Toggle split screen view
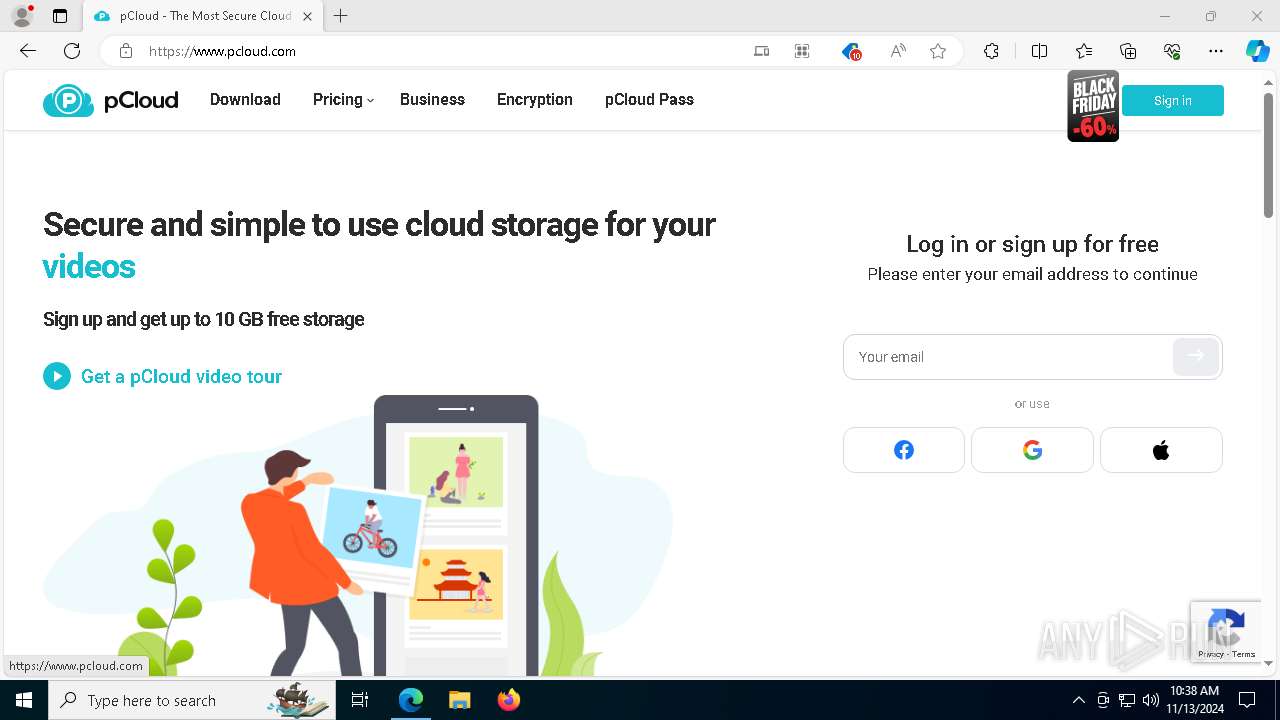 pos(1039,51)
